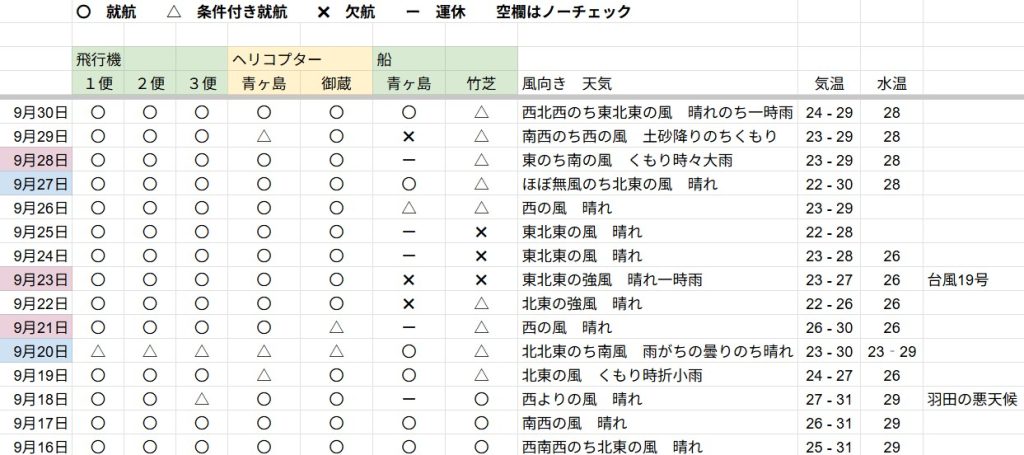Click the × in 竹芝 column for 9月25日

[481, 232]
